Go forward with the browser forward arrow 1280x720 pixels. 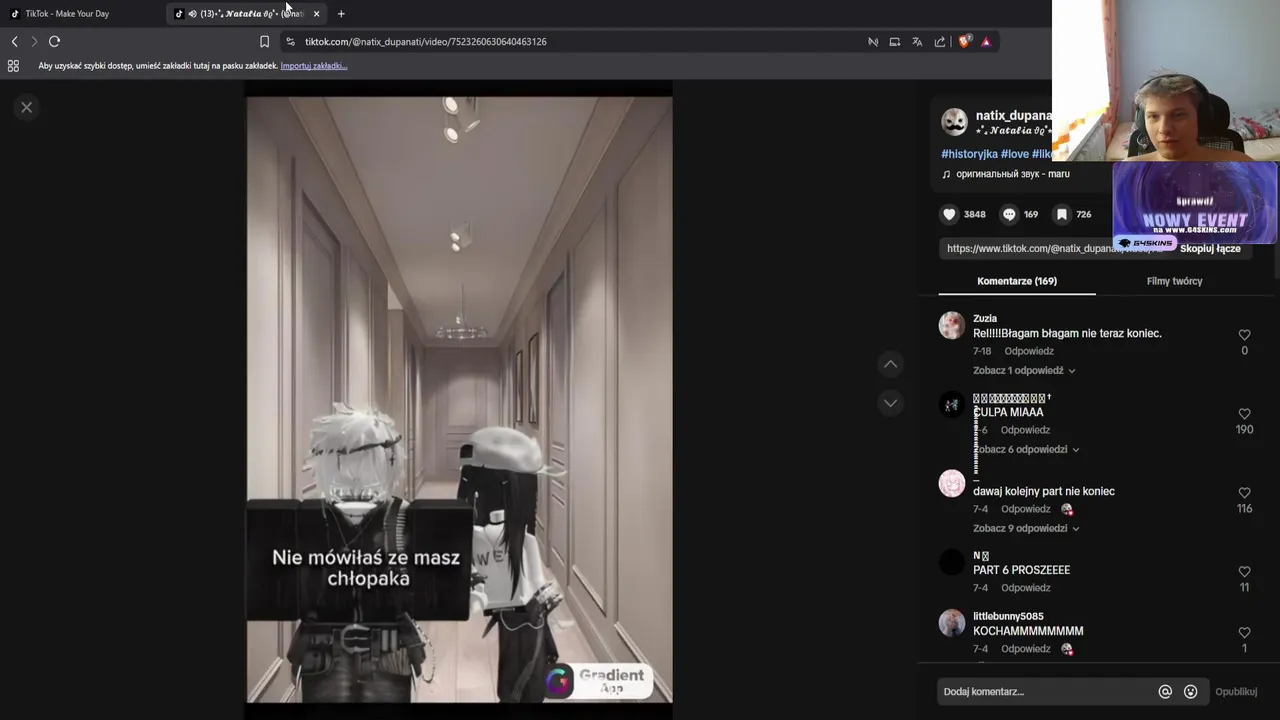[34, 41]
